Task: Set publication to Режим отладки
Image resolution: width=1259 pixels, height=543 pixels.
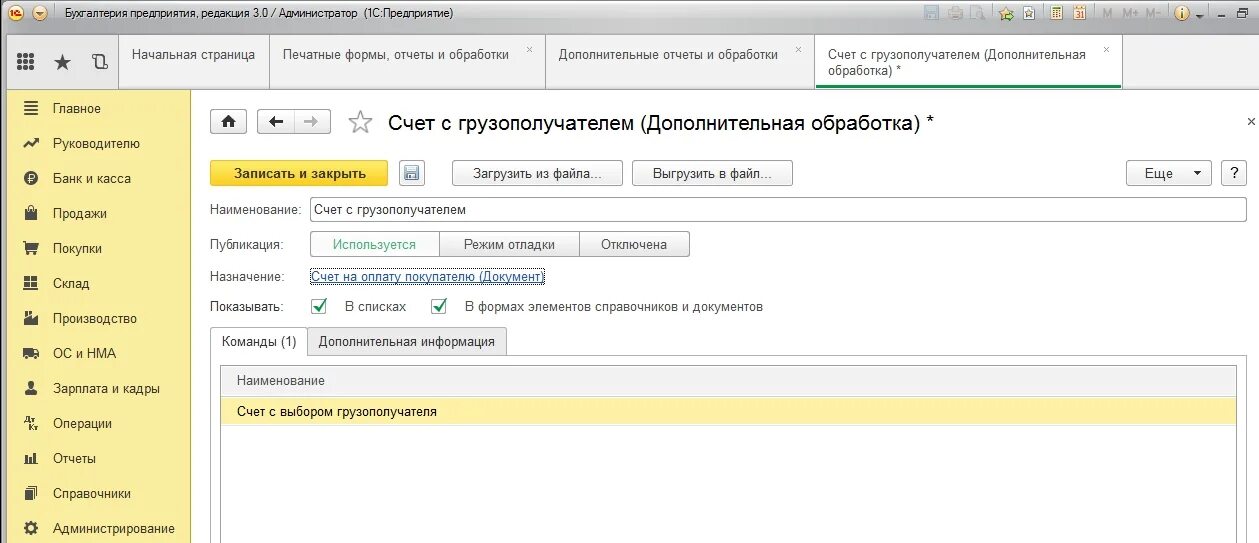Action: pyautogui.click(x=509, y=244)
